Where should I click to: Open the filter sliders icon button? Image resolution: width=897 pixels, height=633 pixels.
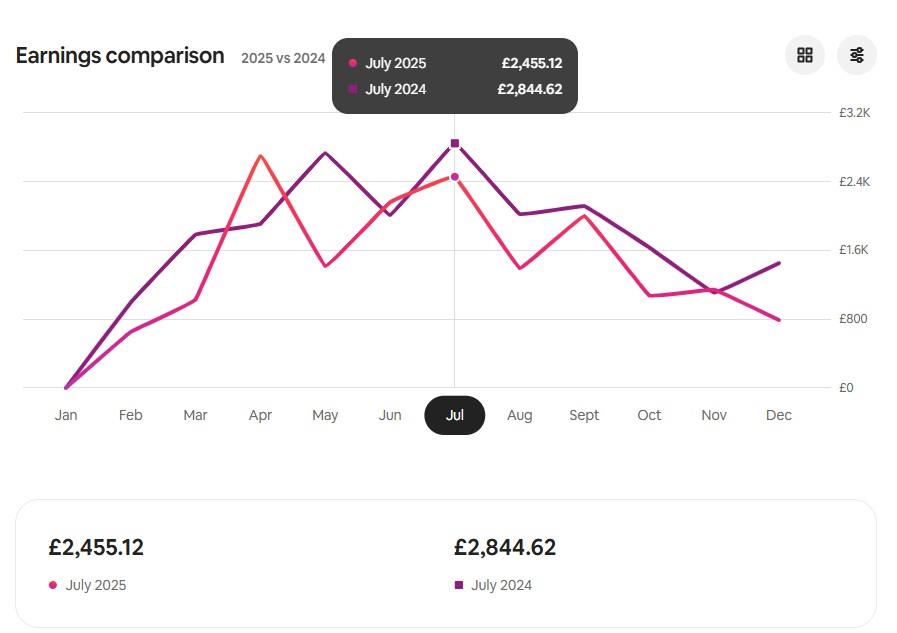[857, 55]
